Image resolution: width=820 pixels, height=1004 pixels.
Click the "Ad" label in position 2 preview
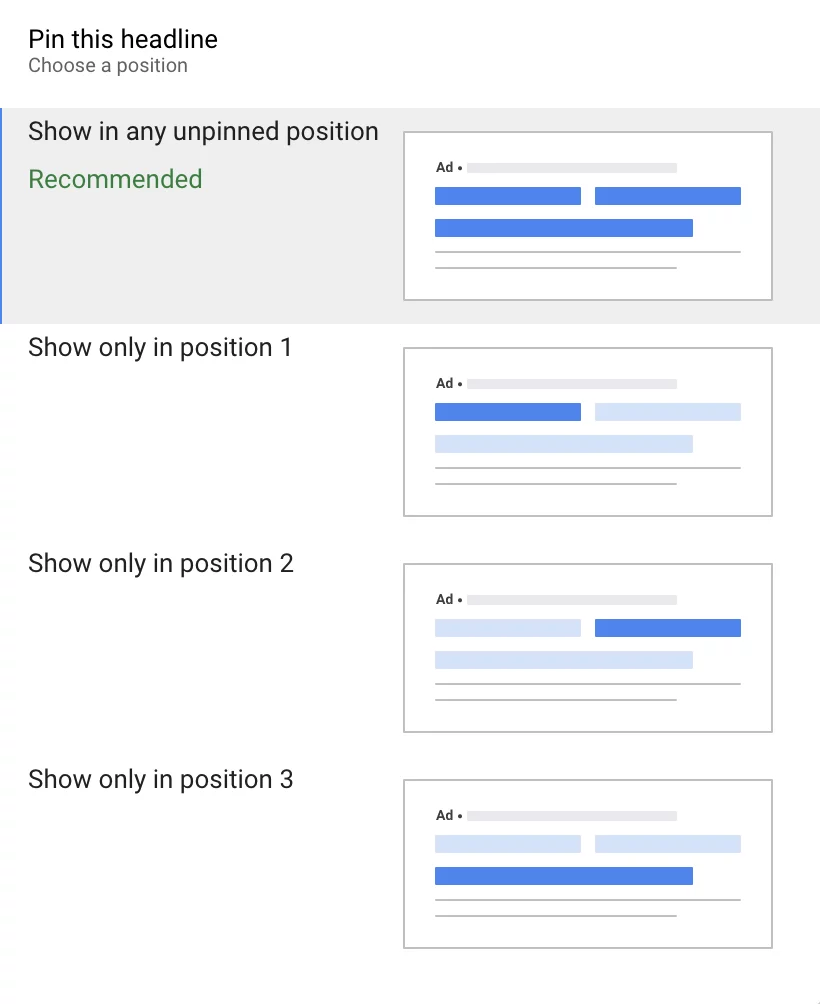445,600
